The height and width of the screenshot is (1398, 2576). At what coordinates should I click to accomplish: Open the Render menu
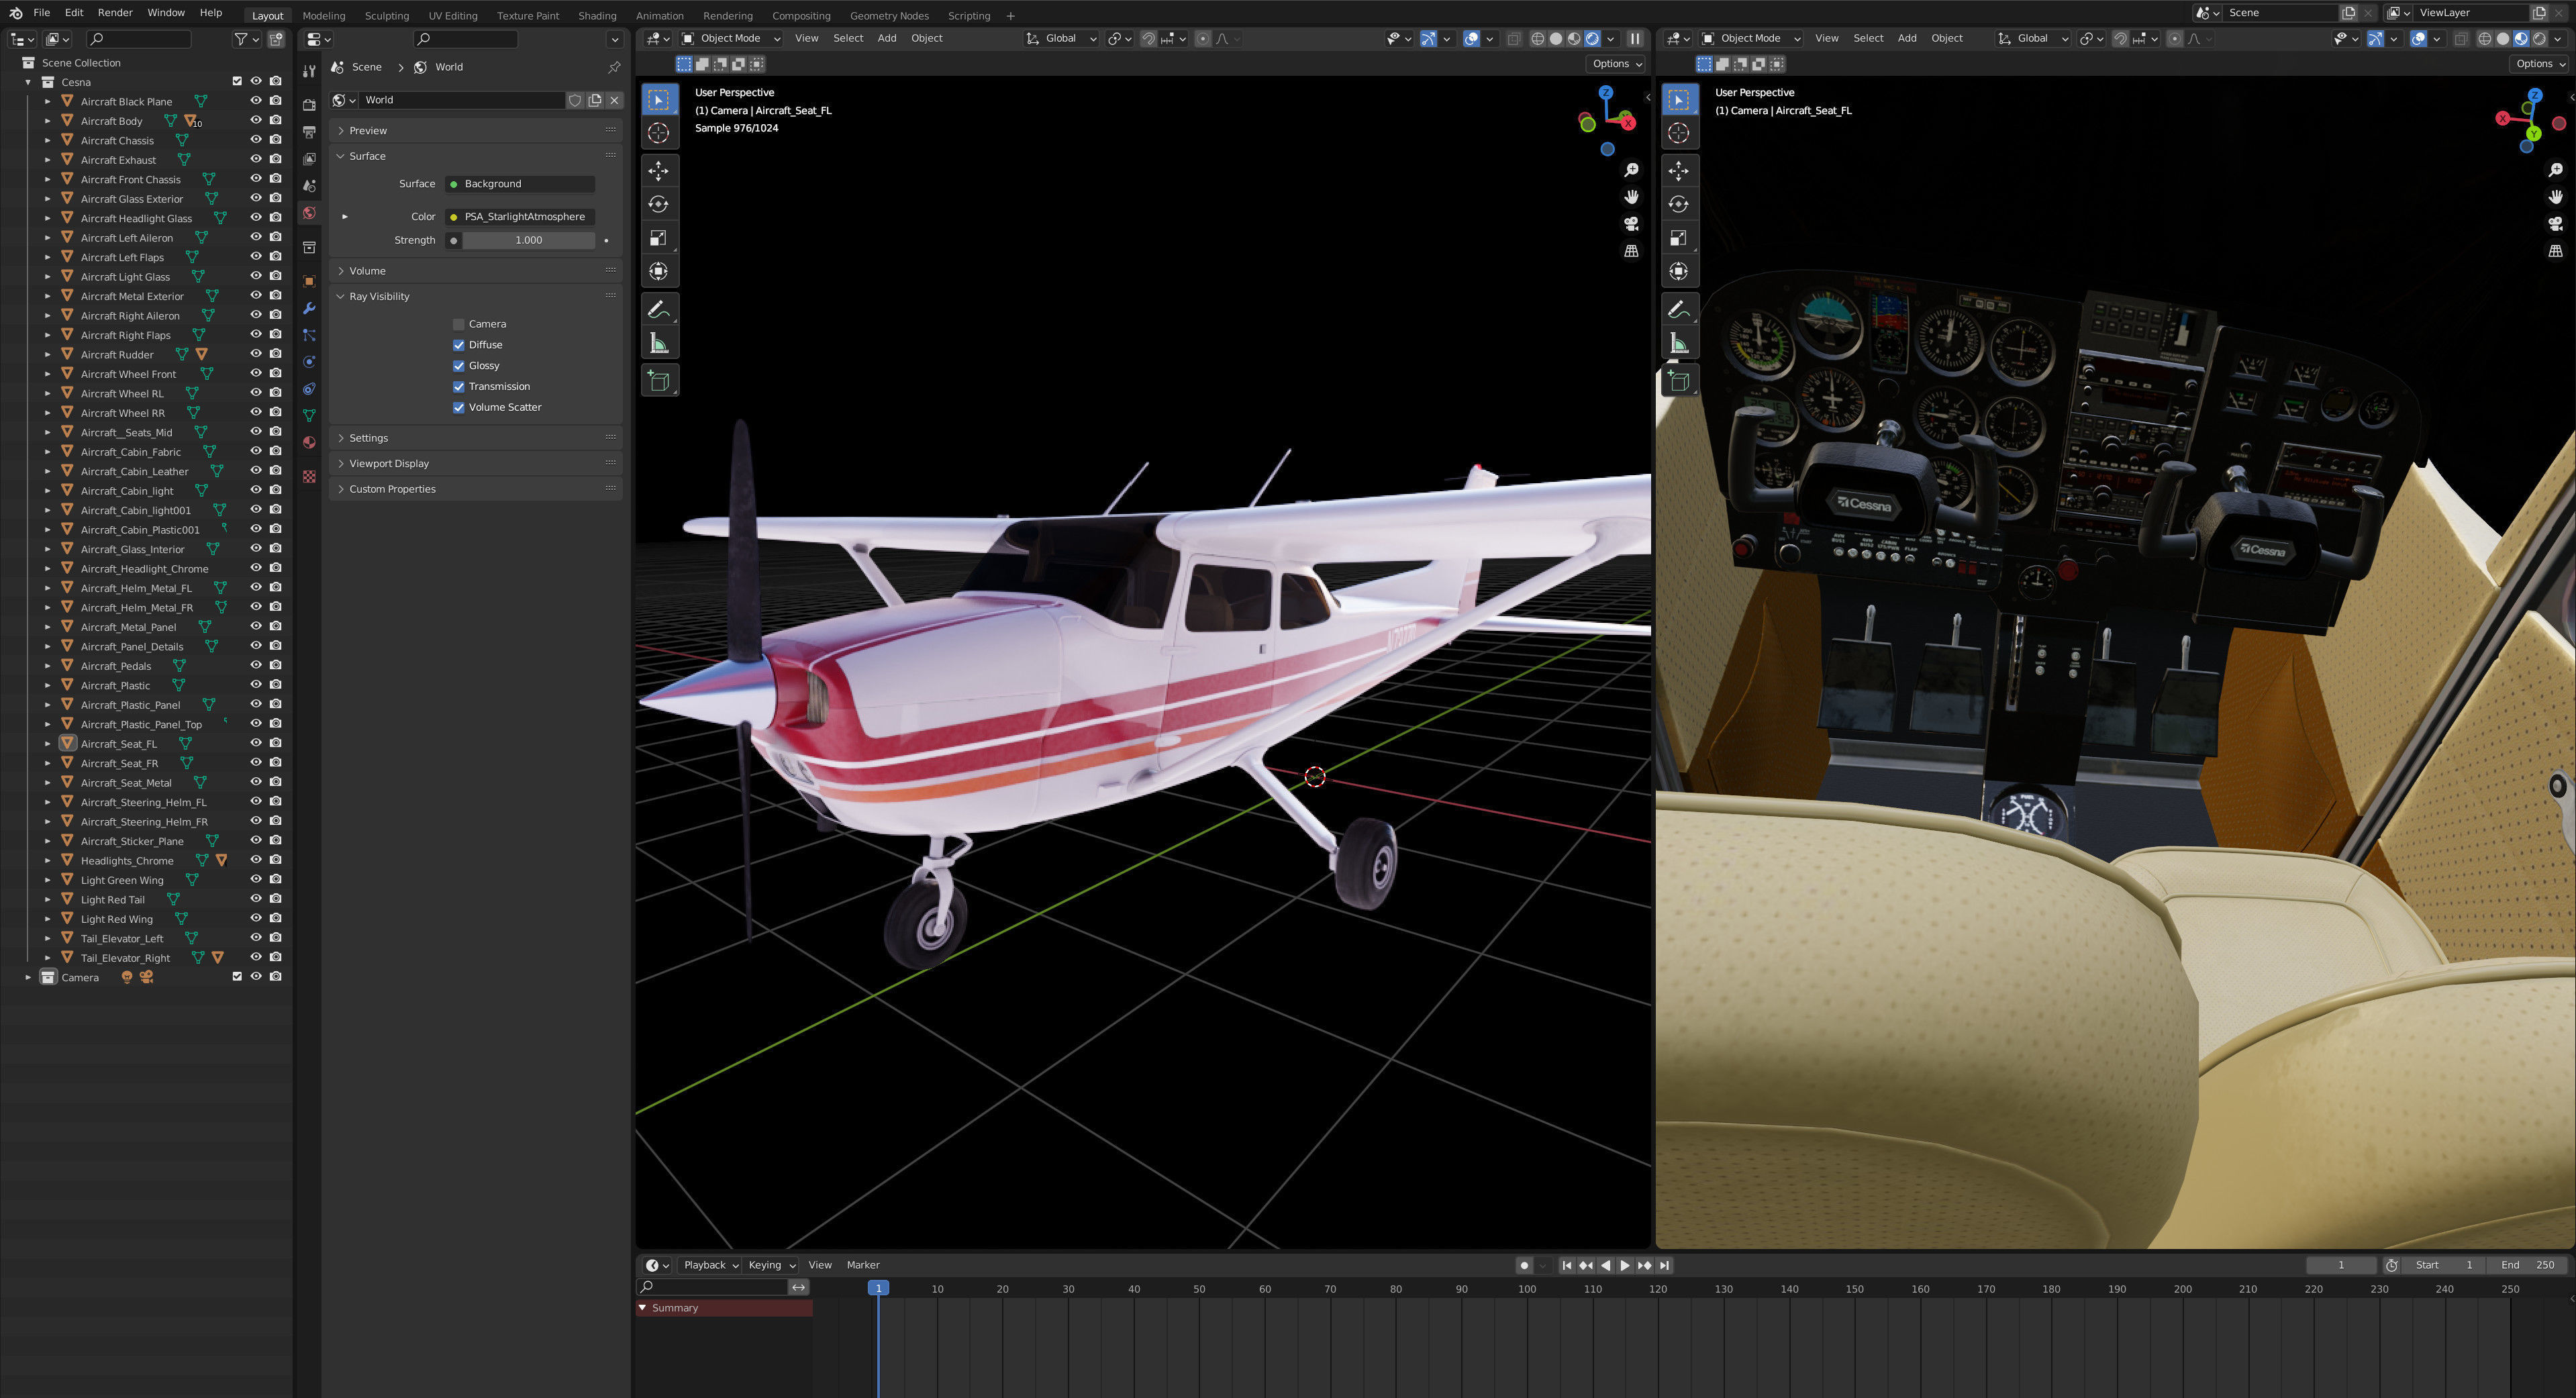pos(115,13)
